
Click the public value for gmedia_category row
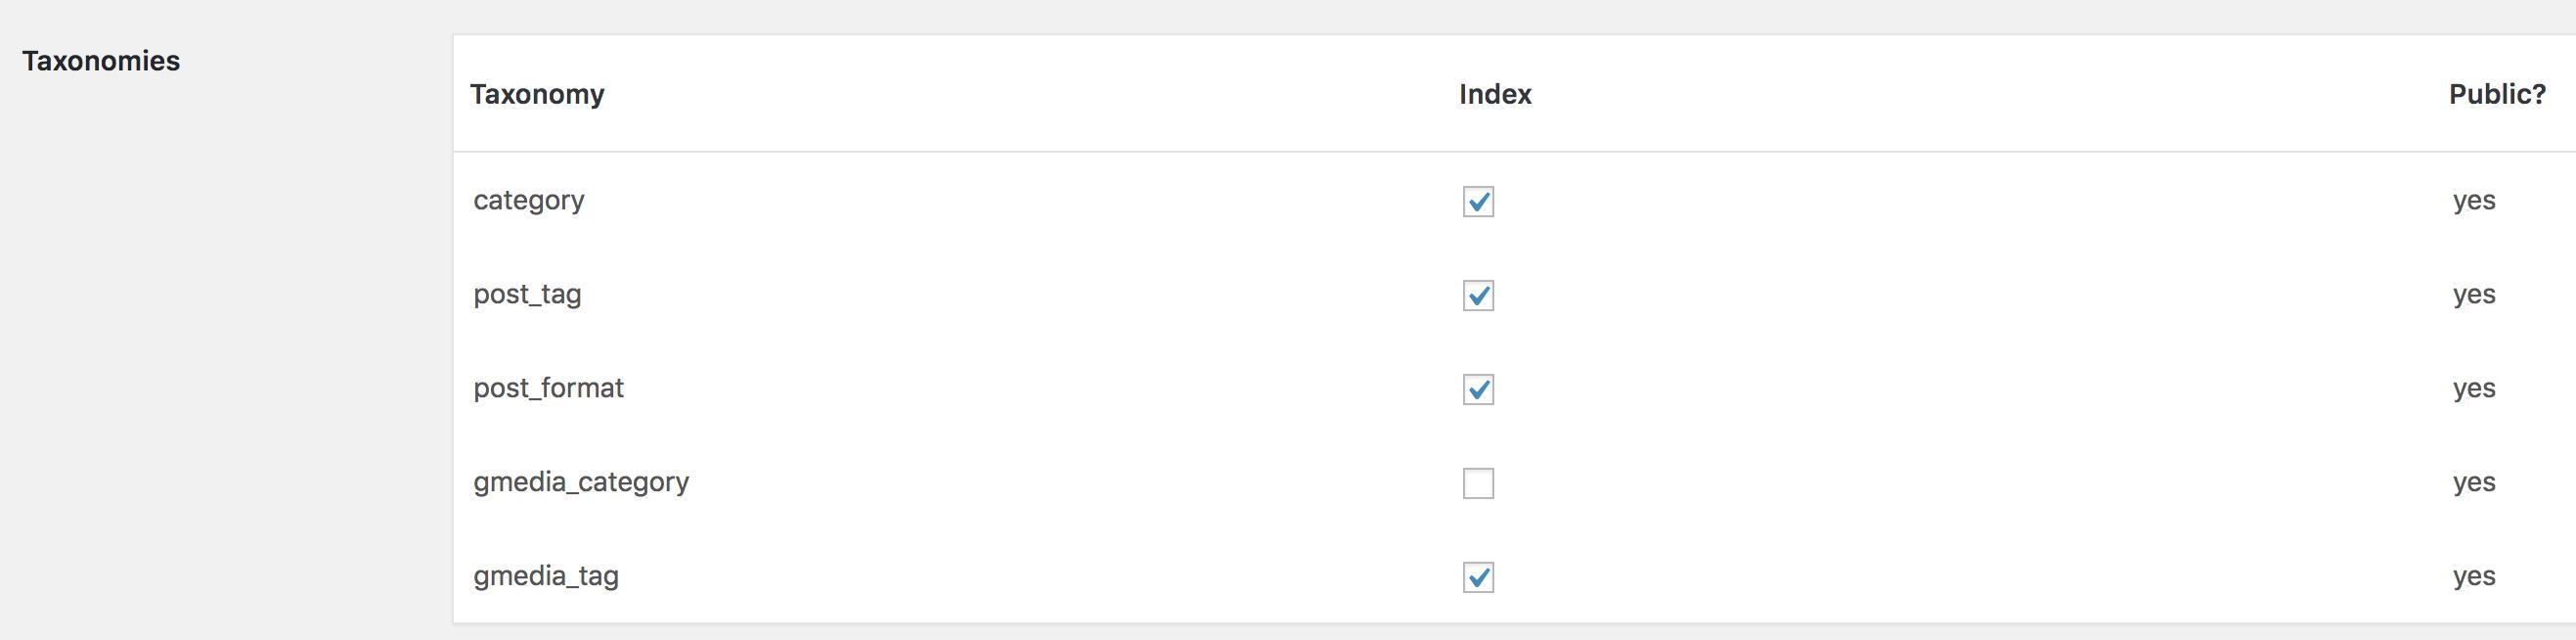coord(2474,483)
